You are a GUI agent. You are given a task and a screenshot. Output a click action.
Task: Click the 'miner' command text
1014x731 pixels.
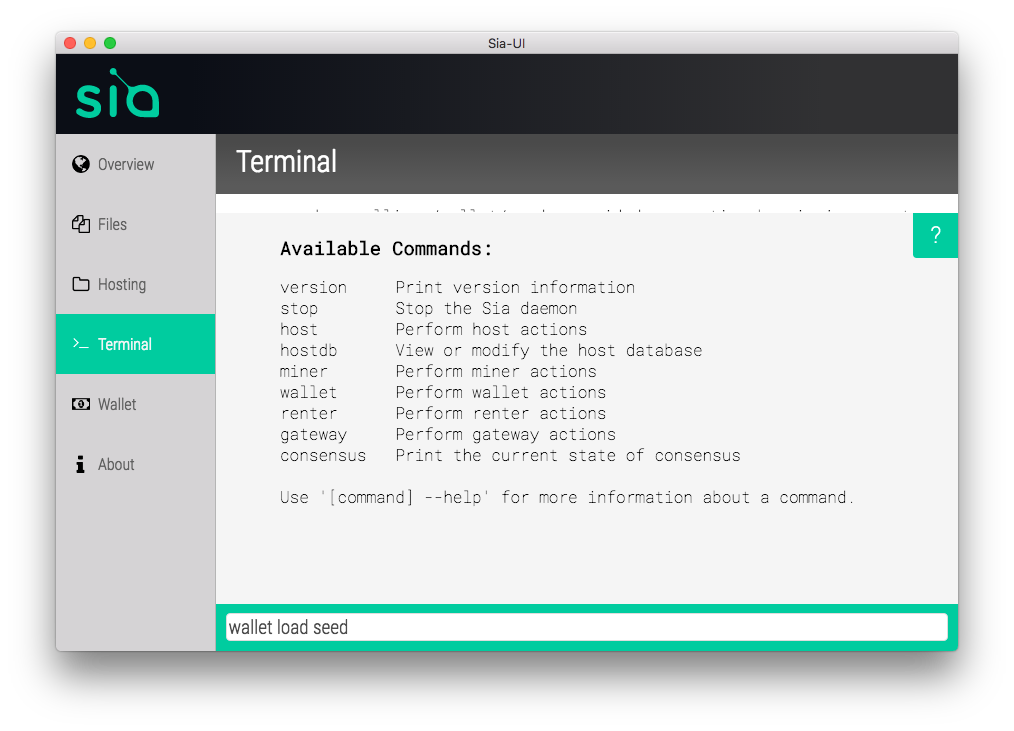tap(304, 371)
